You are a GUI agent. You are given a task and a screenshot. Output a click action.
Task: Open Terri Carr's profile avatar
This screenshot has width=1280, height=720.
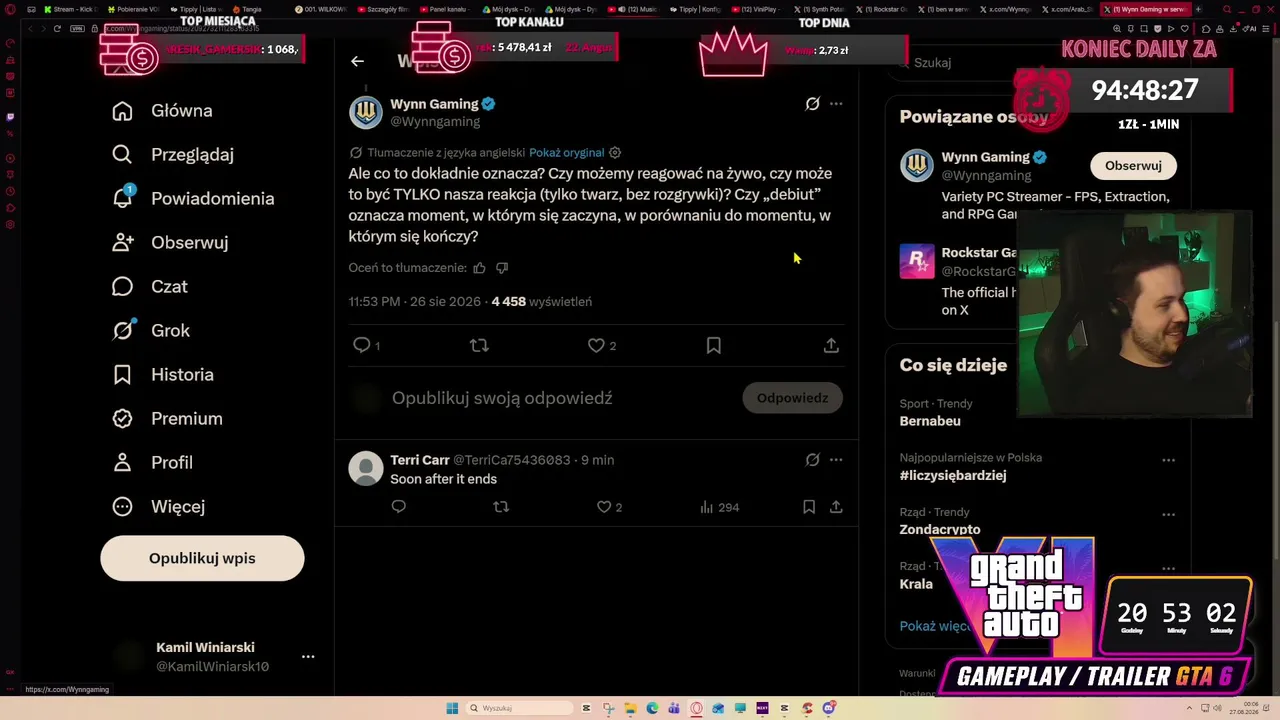coord(365,468)
